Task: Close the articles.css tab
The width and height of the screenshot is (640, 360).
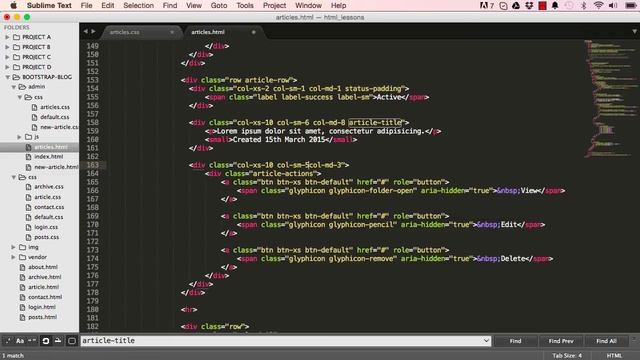Action: (x=172, y=32)
